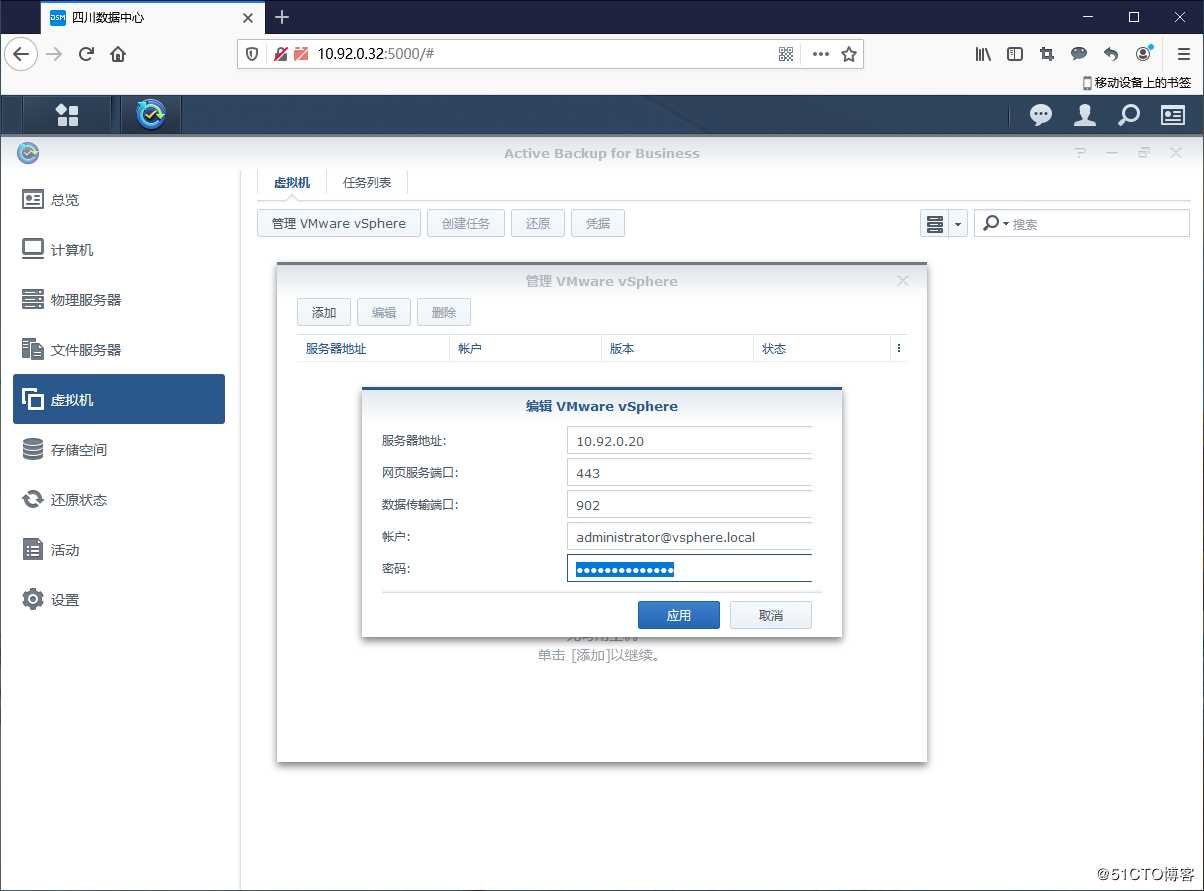Select 存储空间 in sidebar

(119, 449)
